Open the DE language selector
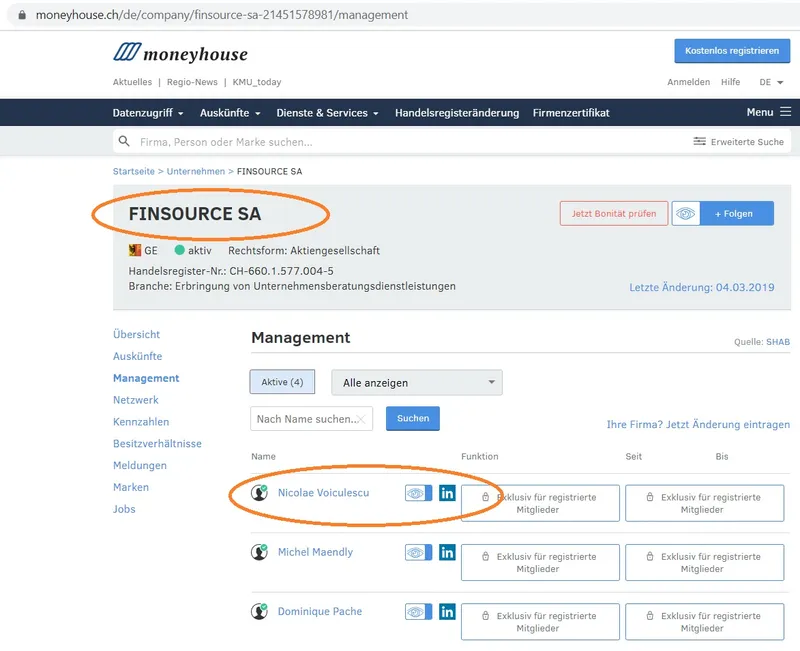Image resolution: width=800 pixels, height=651 pixels. coord(770,82)
